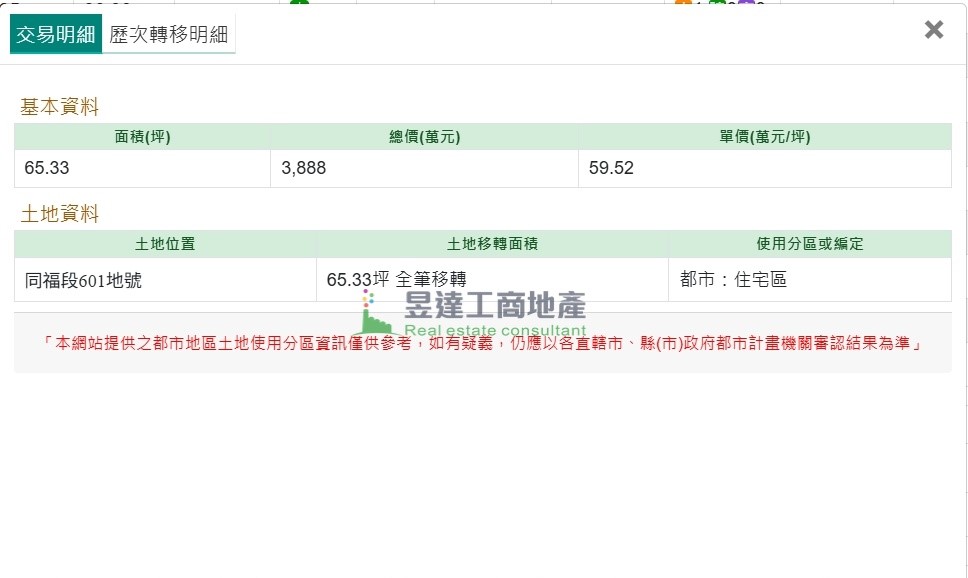Click the 土地移轉面積 column header
Viewport: 968px width, 578px height.
[x=492, y=244]
